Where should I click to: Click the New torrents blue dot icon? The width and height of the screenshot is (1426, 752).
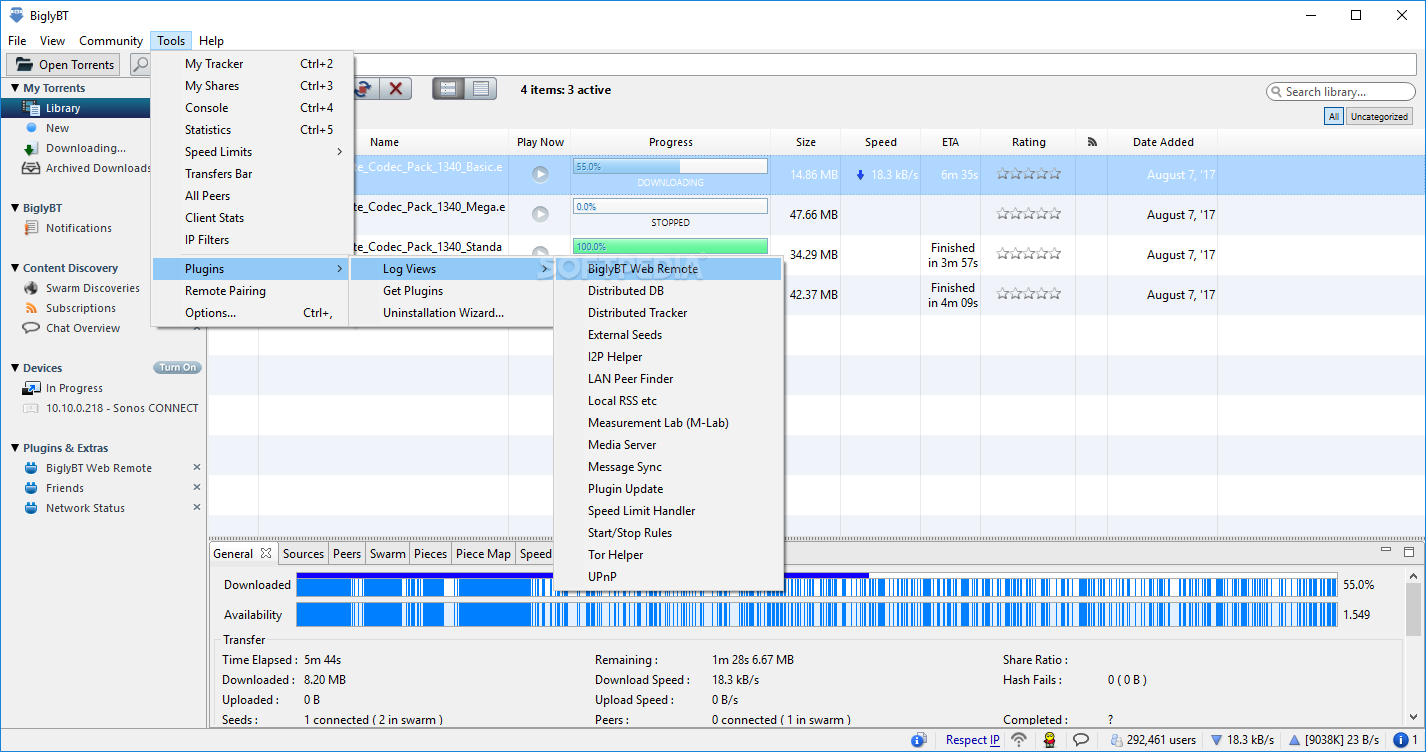[32, 128]
